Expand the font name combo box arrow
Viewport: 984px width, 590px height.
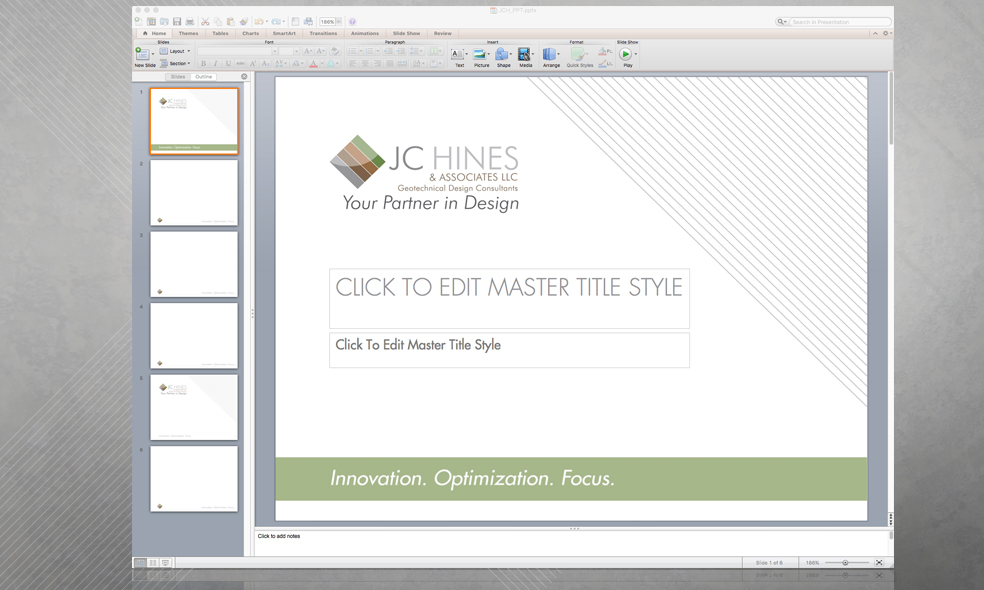point(275,51)
